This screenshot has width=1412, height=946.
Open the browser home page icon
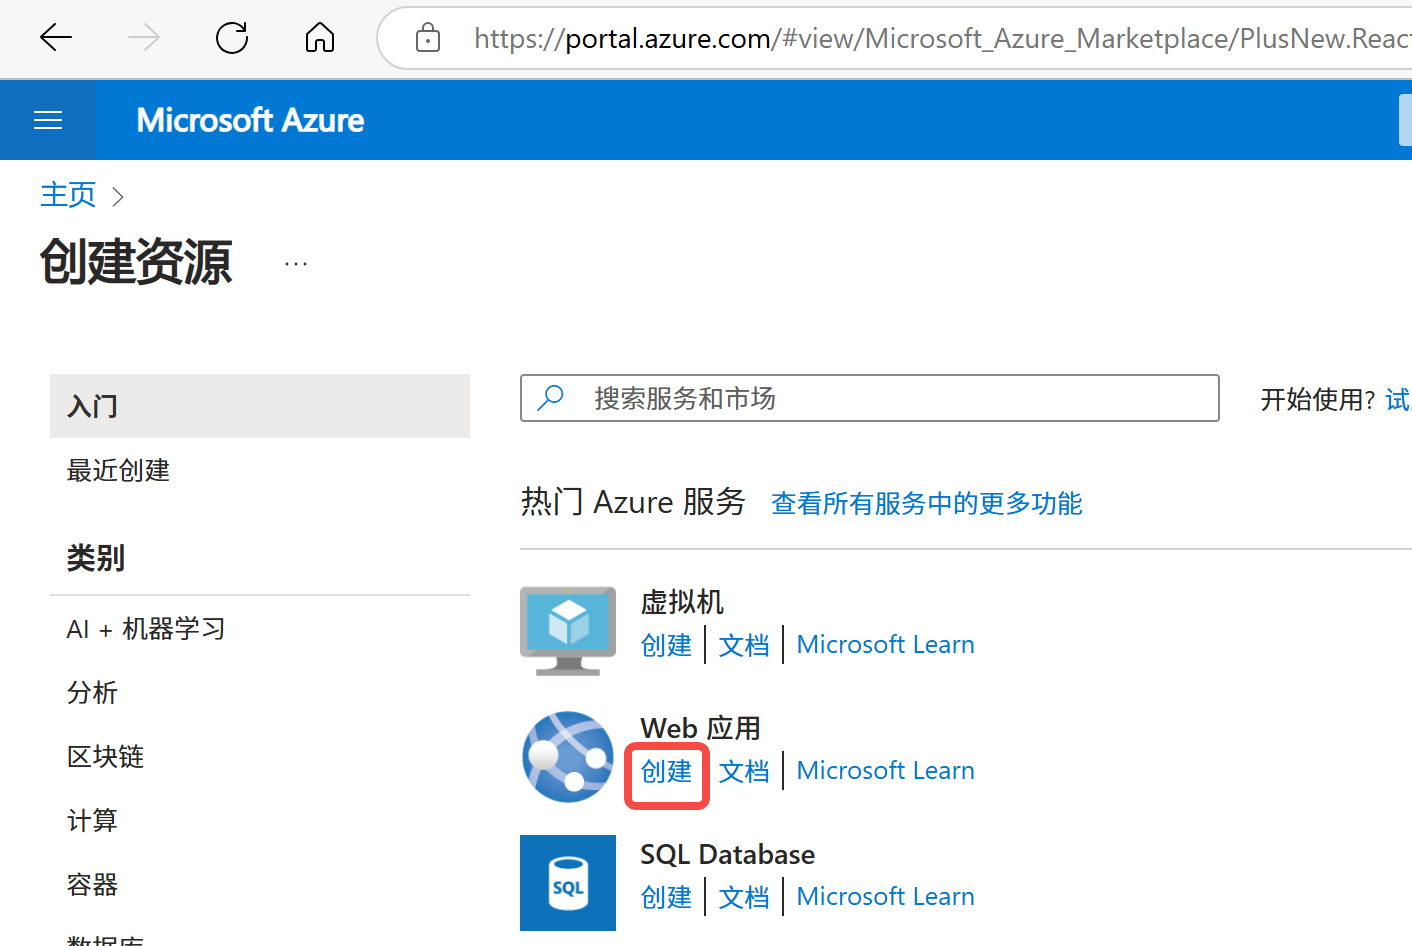(320, 38)
